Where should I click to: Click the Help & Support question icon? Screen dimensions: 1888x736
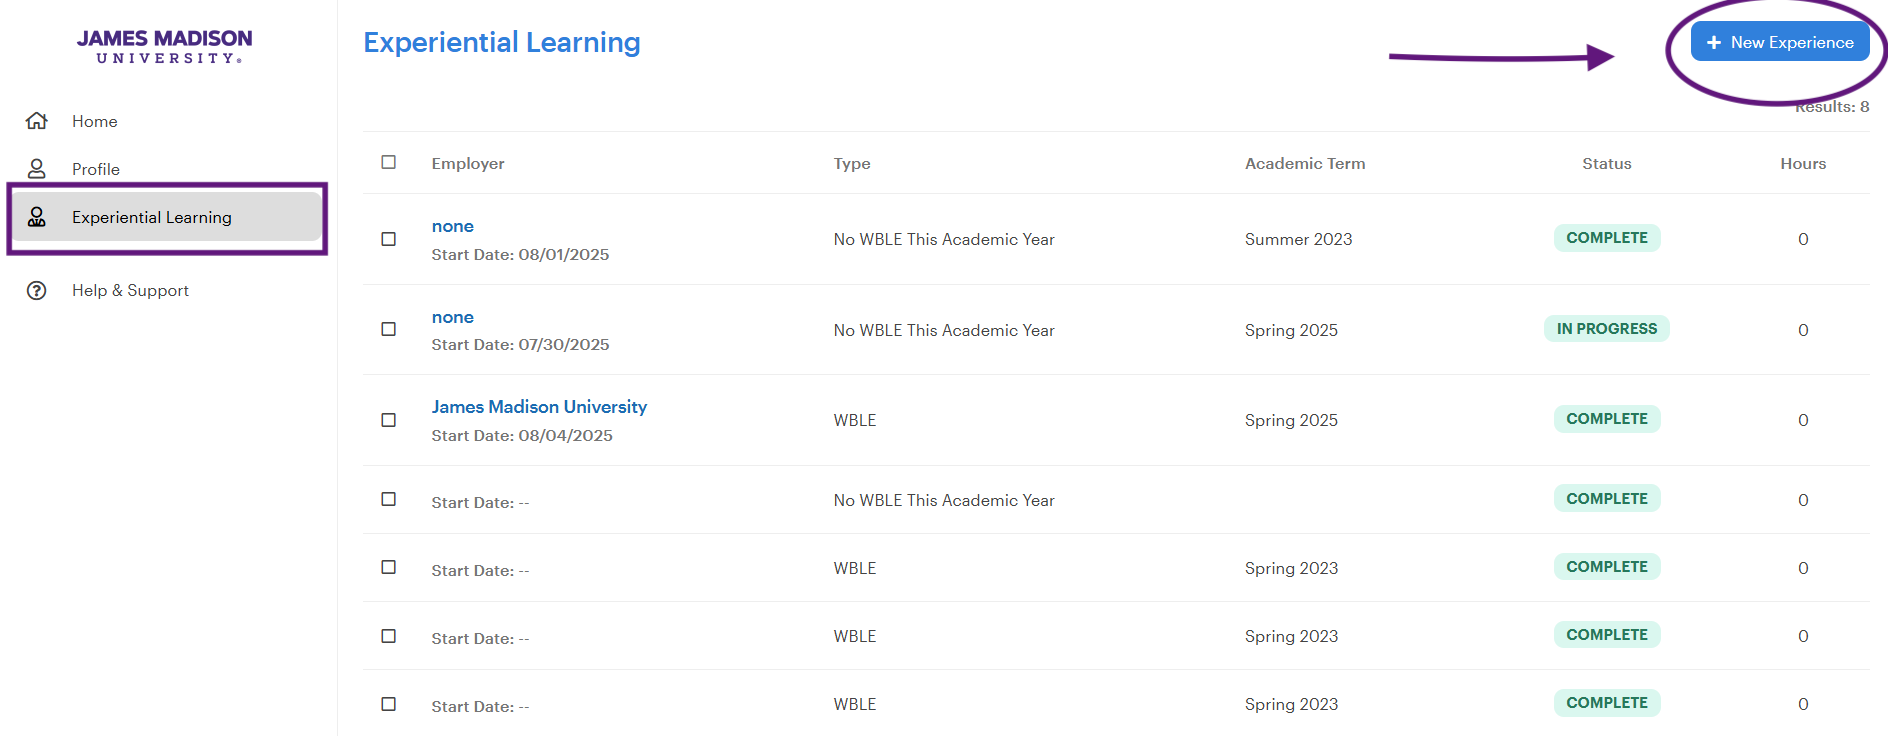pos(37,291)
